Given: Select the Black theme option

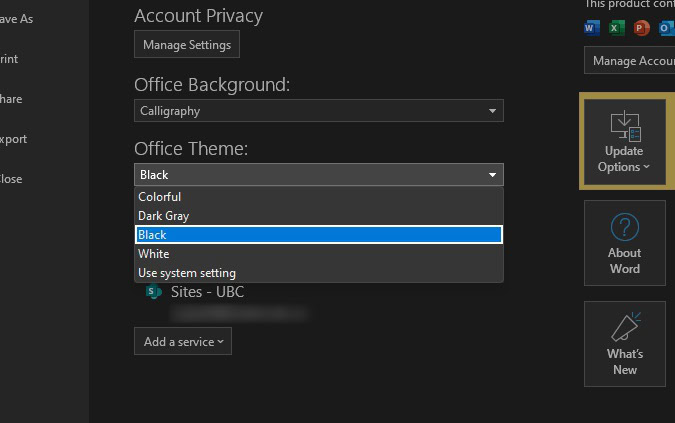Looking at the screenshot, I should pos(318,235).
